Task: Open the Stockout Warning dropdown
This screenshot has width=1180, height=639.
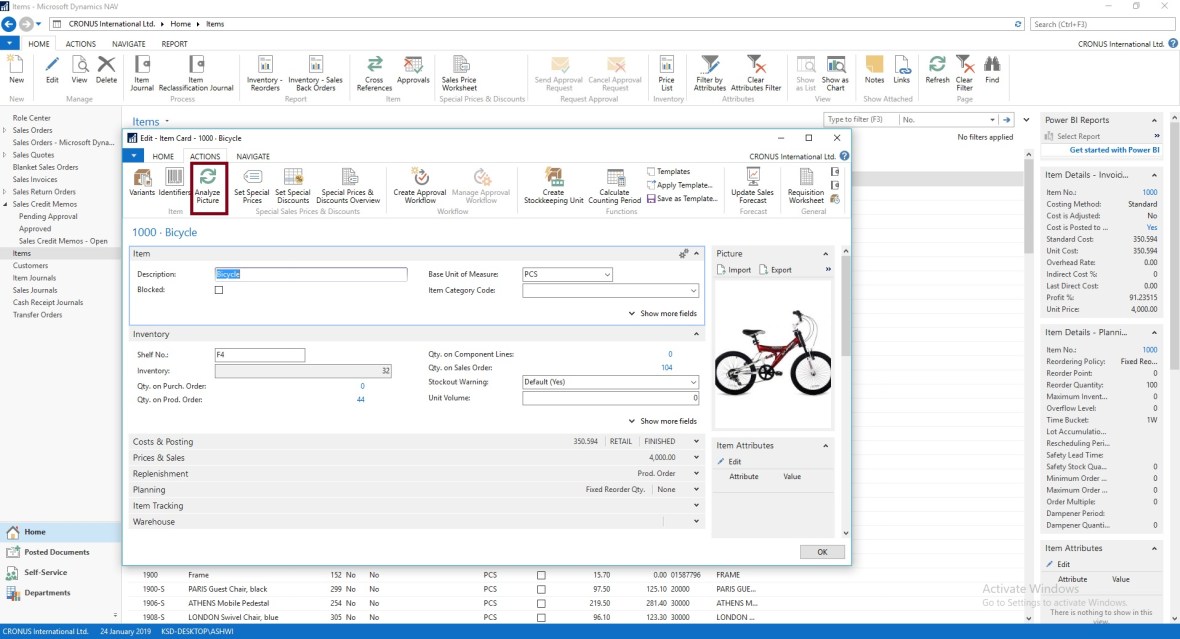Action: point(693,382)
